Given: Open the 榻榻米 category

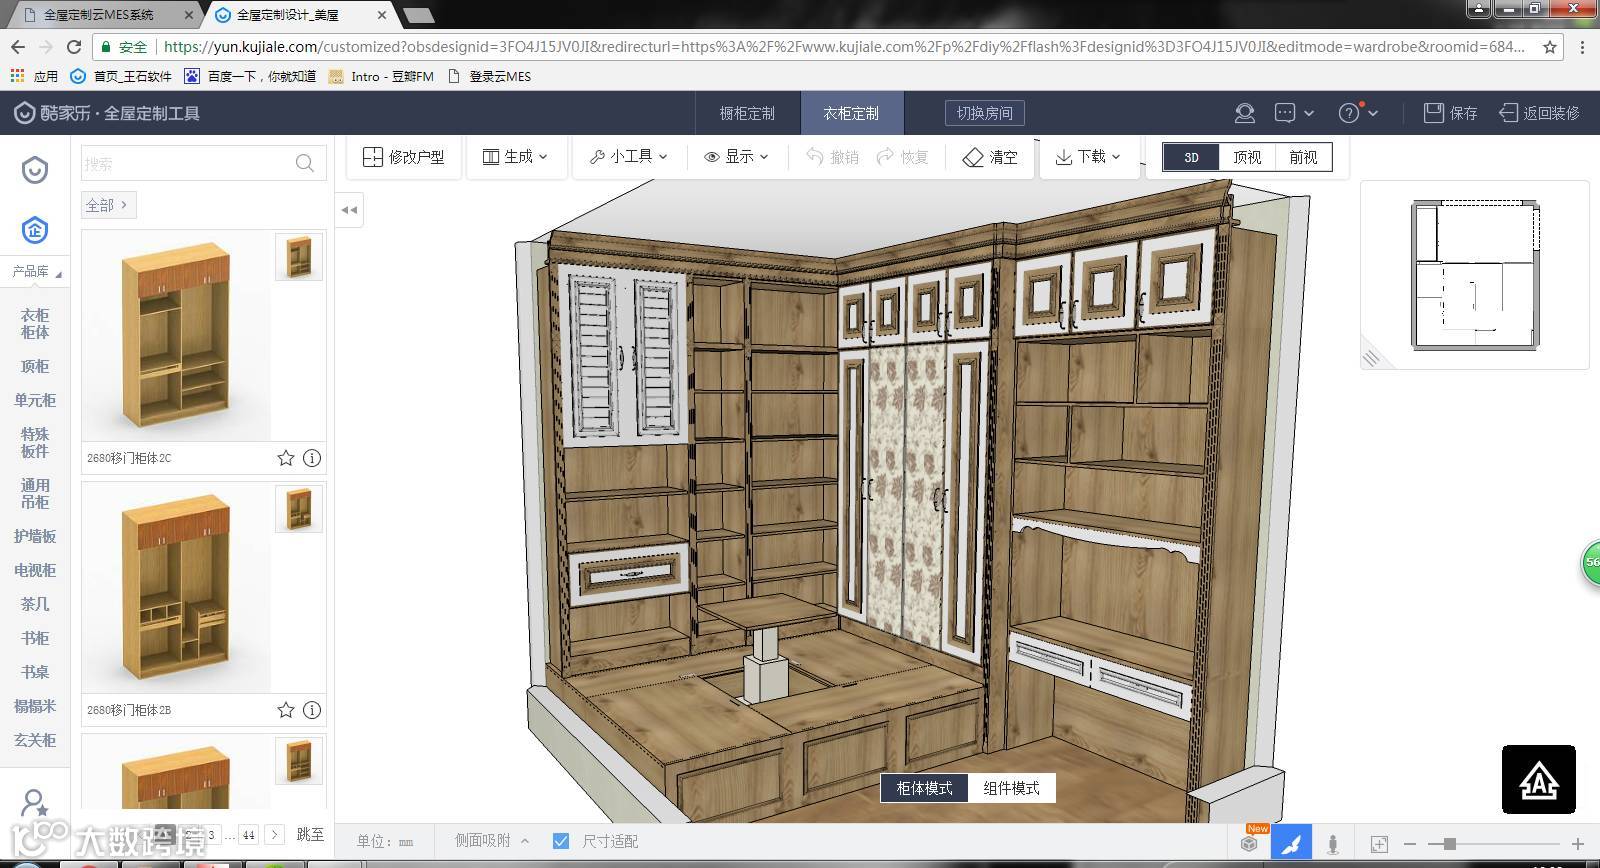Looking at the screenshot, I should click(35, 706).
